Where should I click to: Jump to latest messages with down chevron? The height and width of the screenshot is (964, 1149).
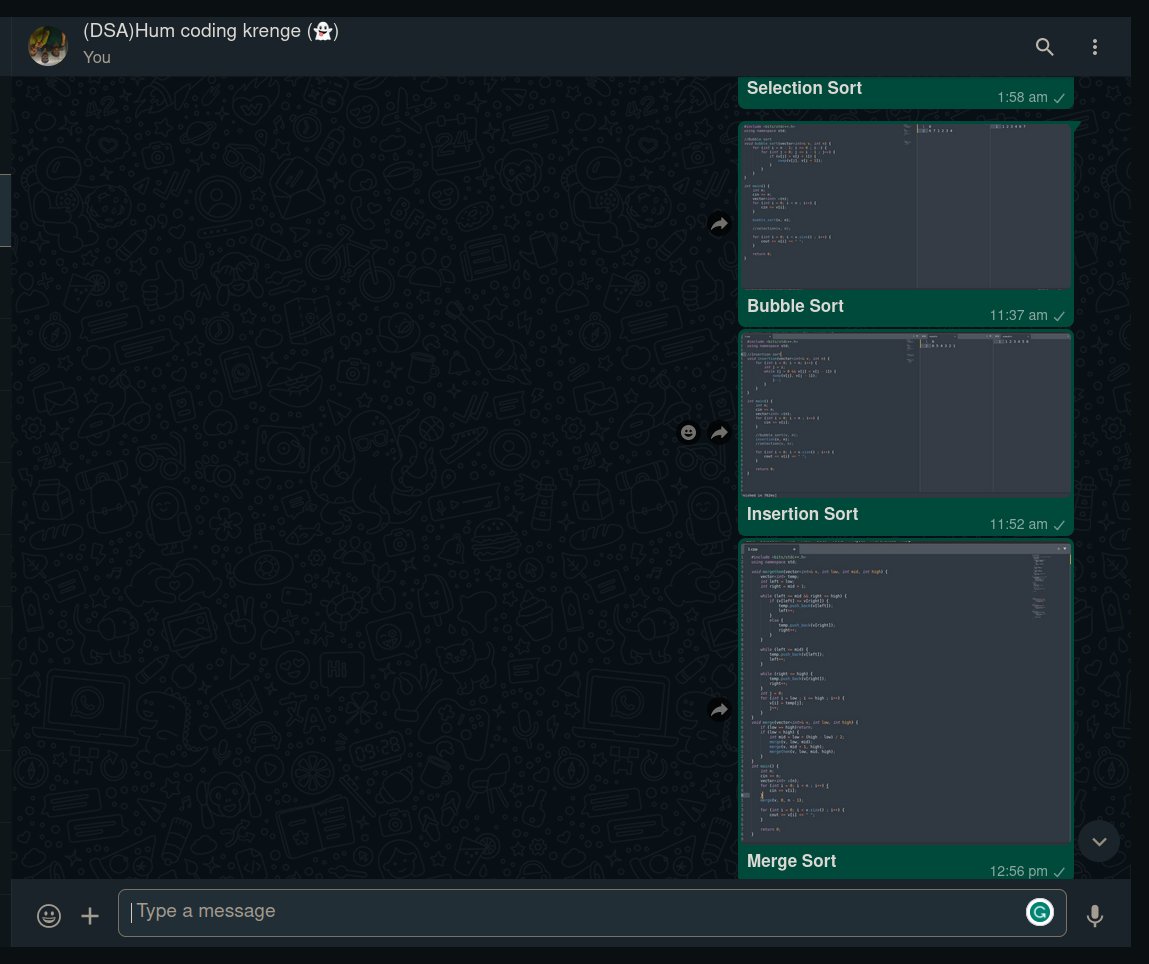click(x=1098, y=842)
